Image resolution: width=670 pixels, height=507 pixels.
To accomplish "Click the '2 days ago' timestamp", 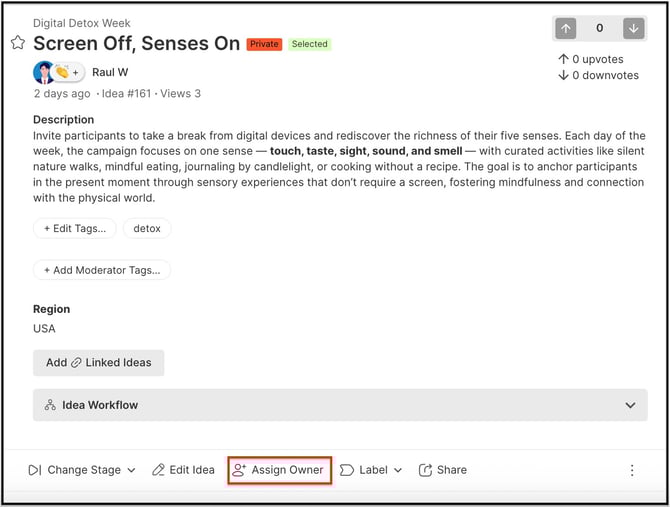I will pyautogui.click(x=62, y=94).
